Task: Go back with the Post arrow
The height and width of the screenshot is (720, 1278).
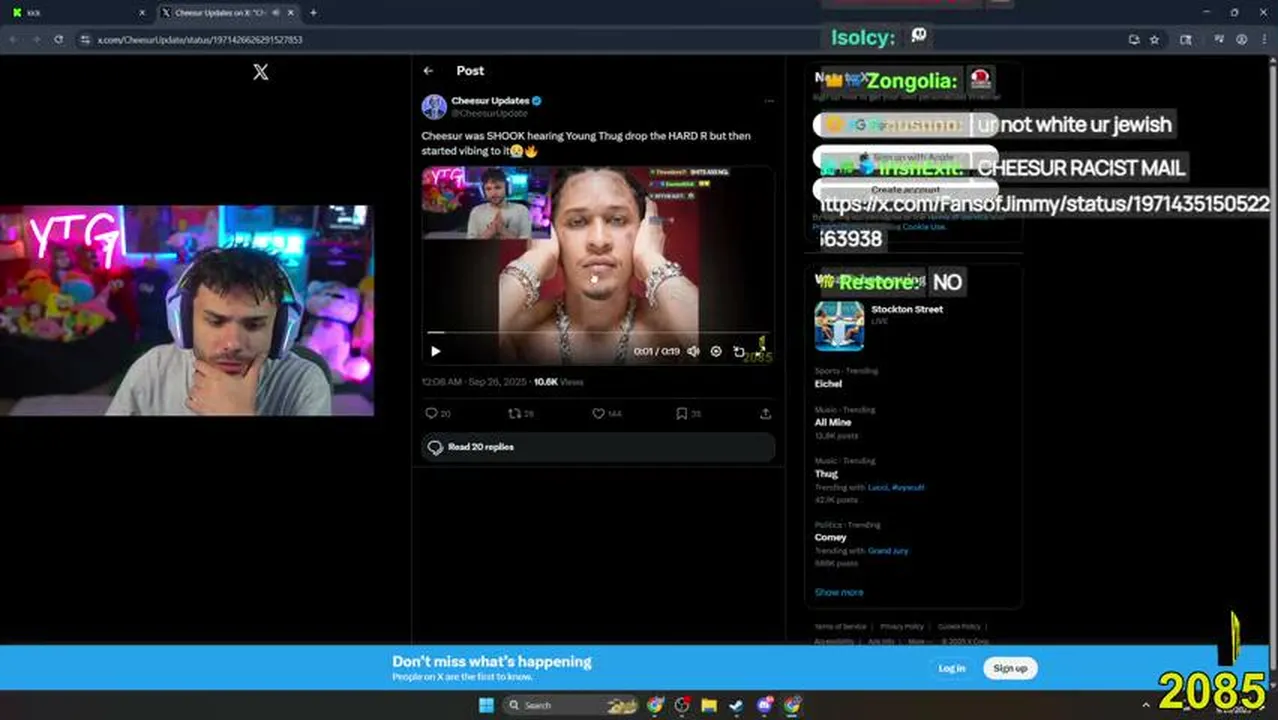Action: [428, 71]
